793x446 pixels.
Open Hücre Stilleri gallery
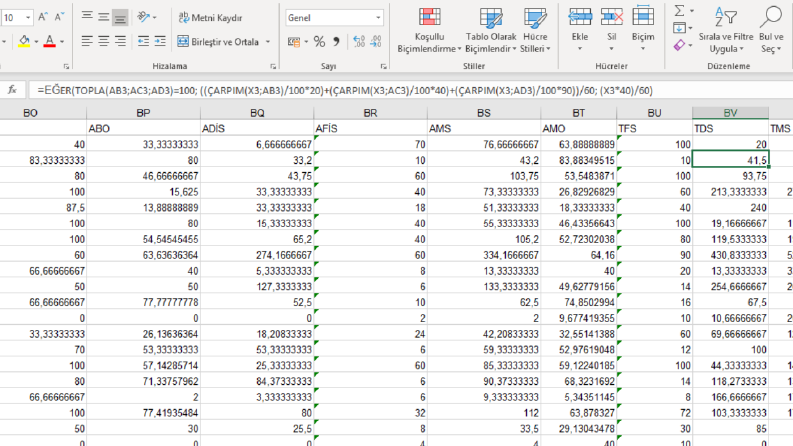click(x=535, y=30)
